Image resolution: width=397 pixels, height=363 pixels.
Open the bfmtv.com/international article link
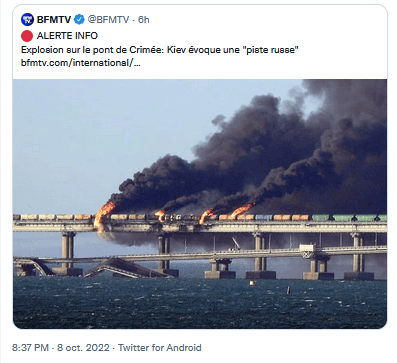pos(81,63)
